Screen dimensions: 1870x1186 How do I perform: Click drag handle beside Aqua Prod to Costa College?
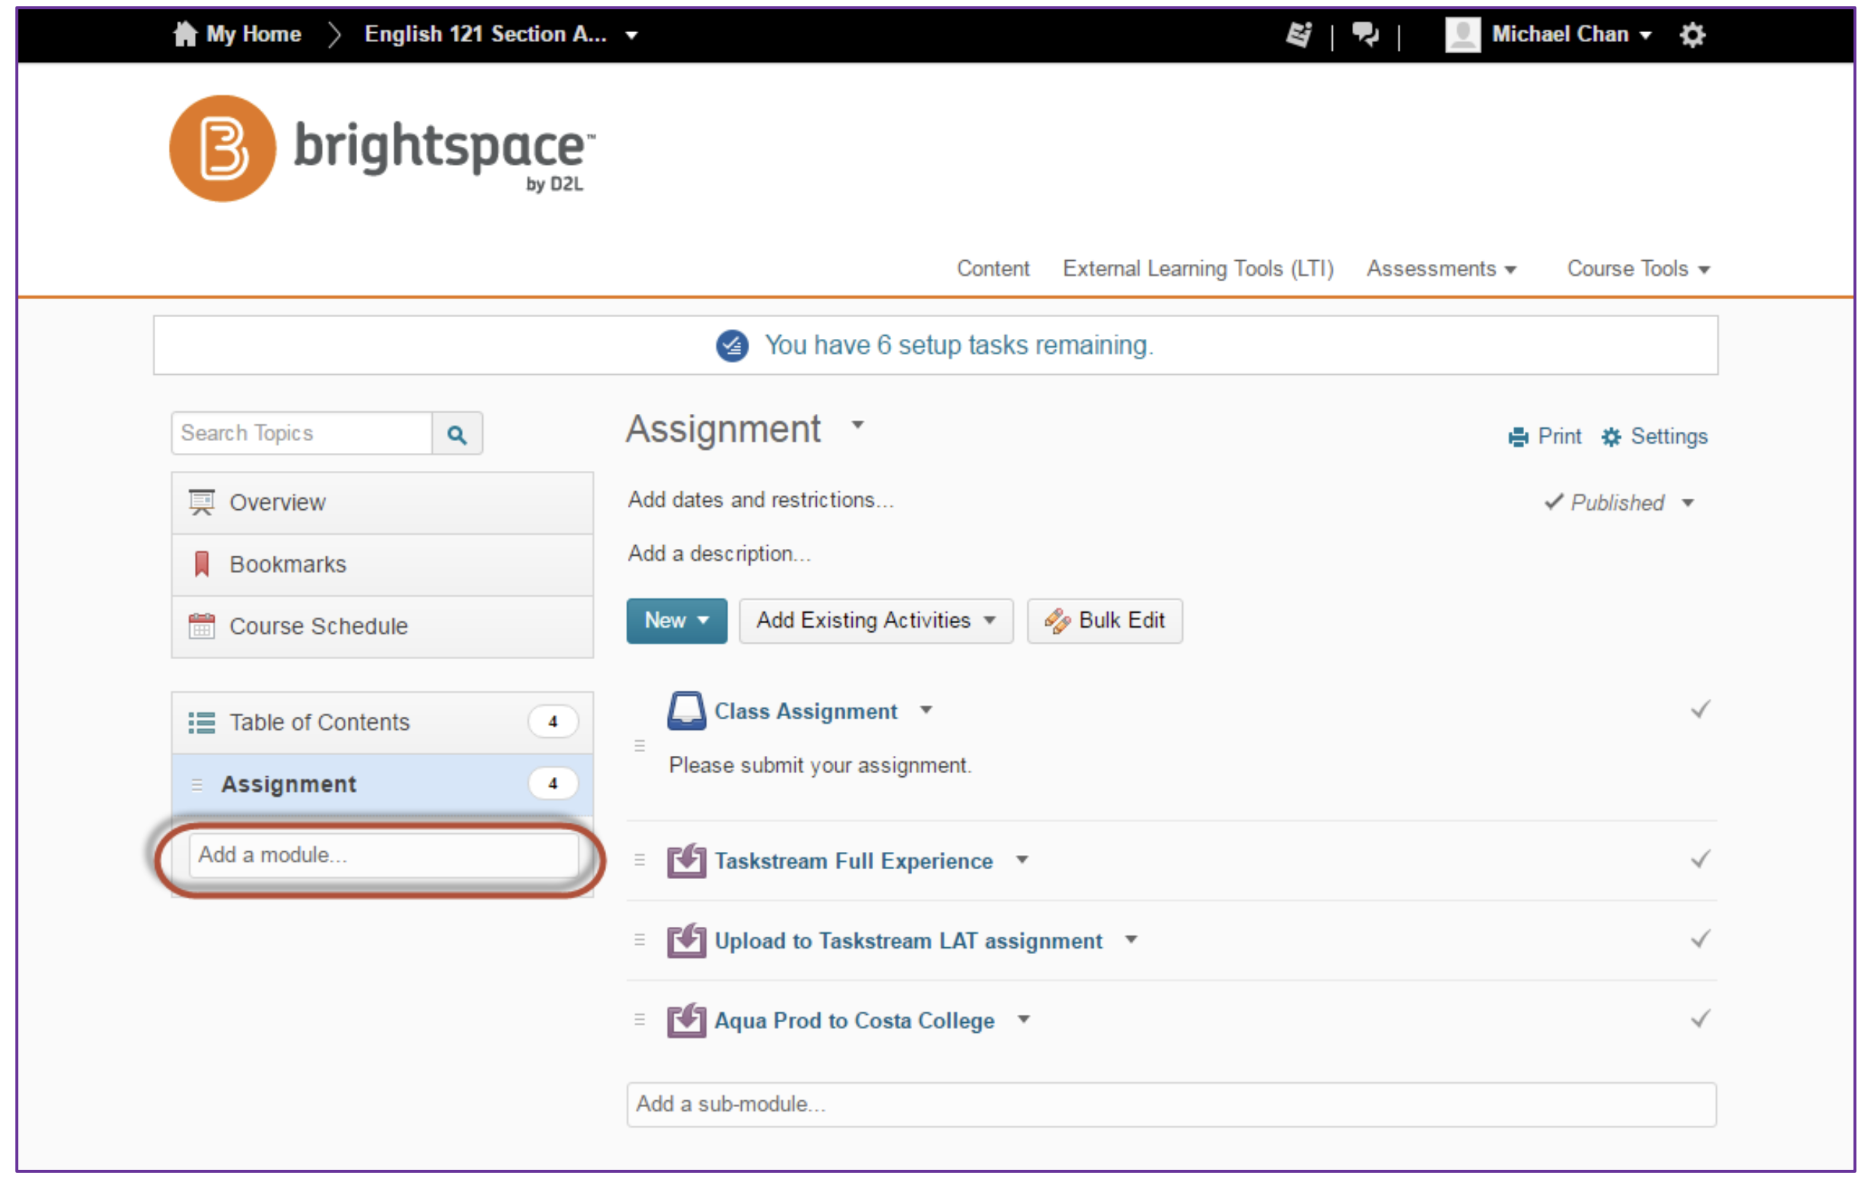[x=640, y=1020]
